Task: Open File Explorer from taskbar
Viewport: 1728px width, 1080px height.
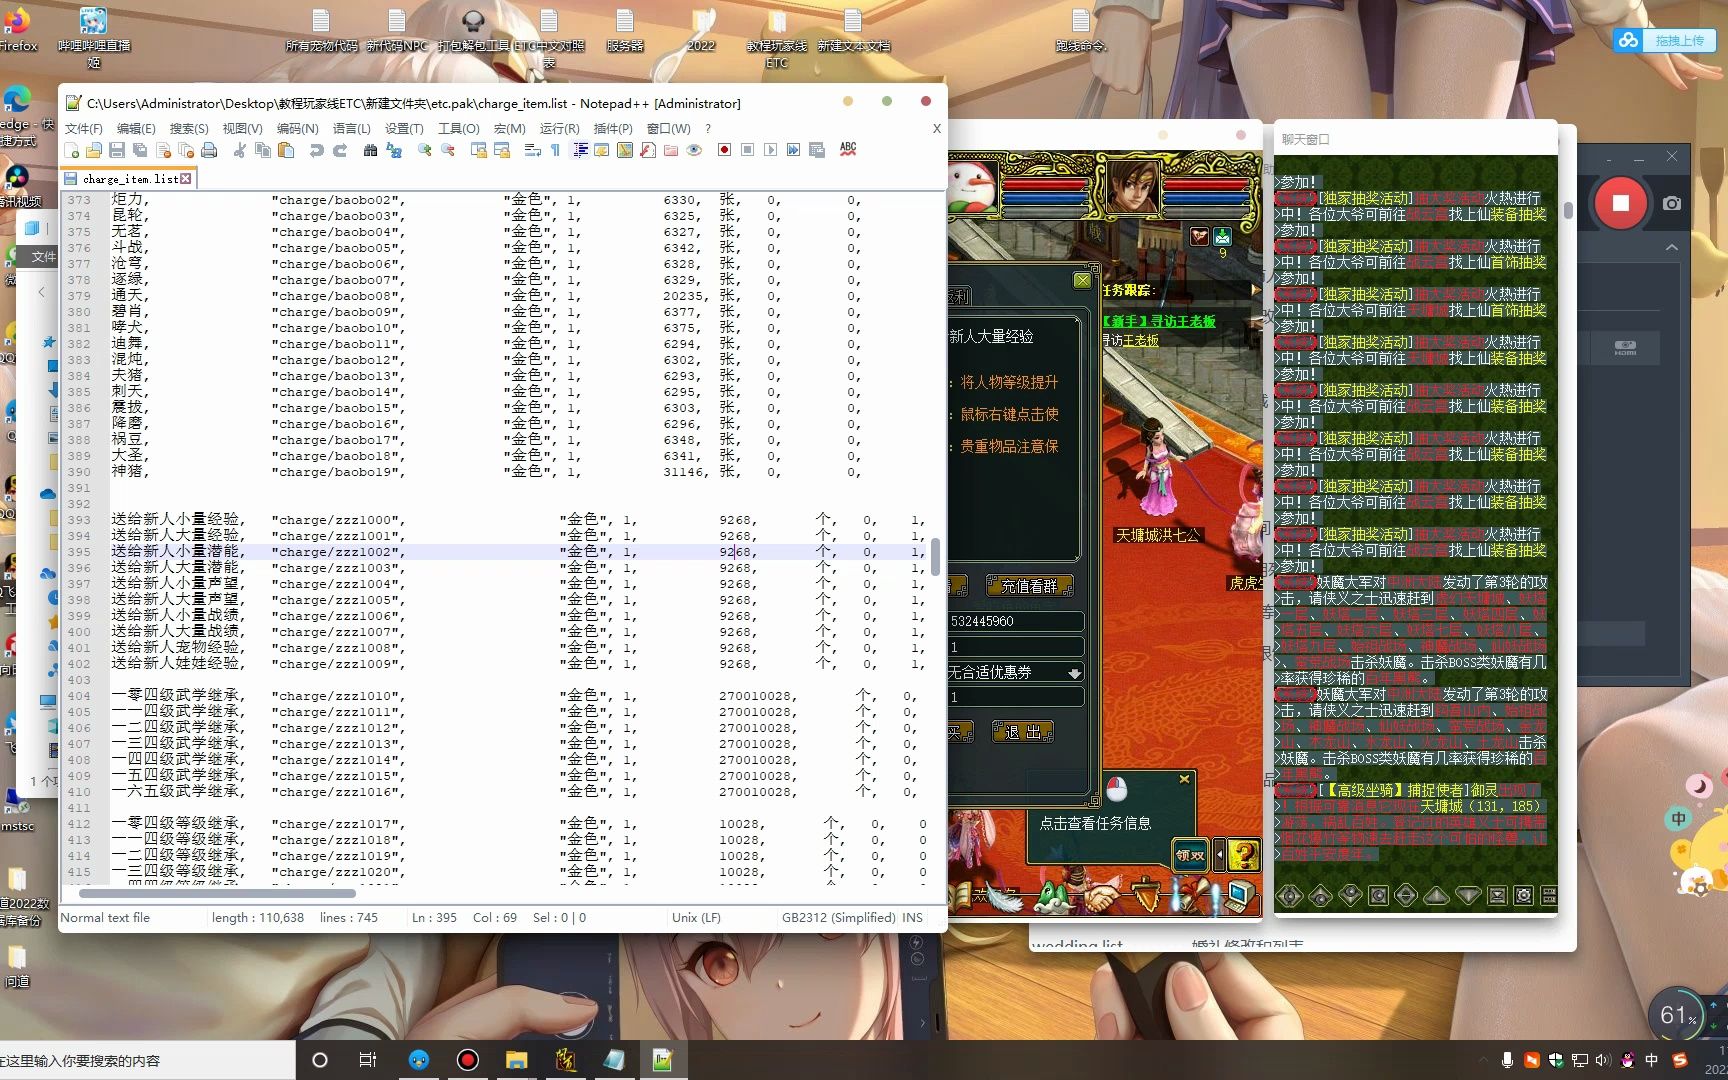Action: point(516,1060)
